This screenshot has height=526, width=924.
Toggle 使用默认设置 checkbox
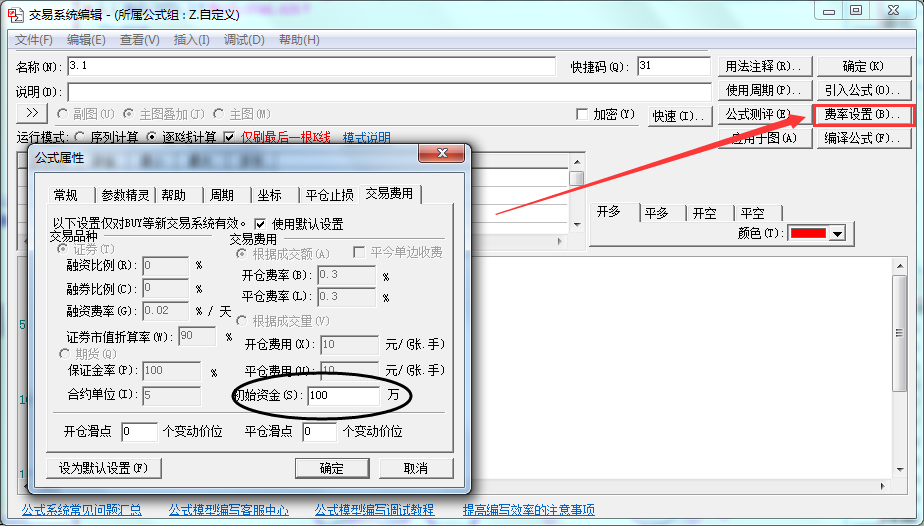point(260,224)
